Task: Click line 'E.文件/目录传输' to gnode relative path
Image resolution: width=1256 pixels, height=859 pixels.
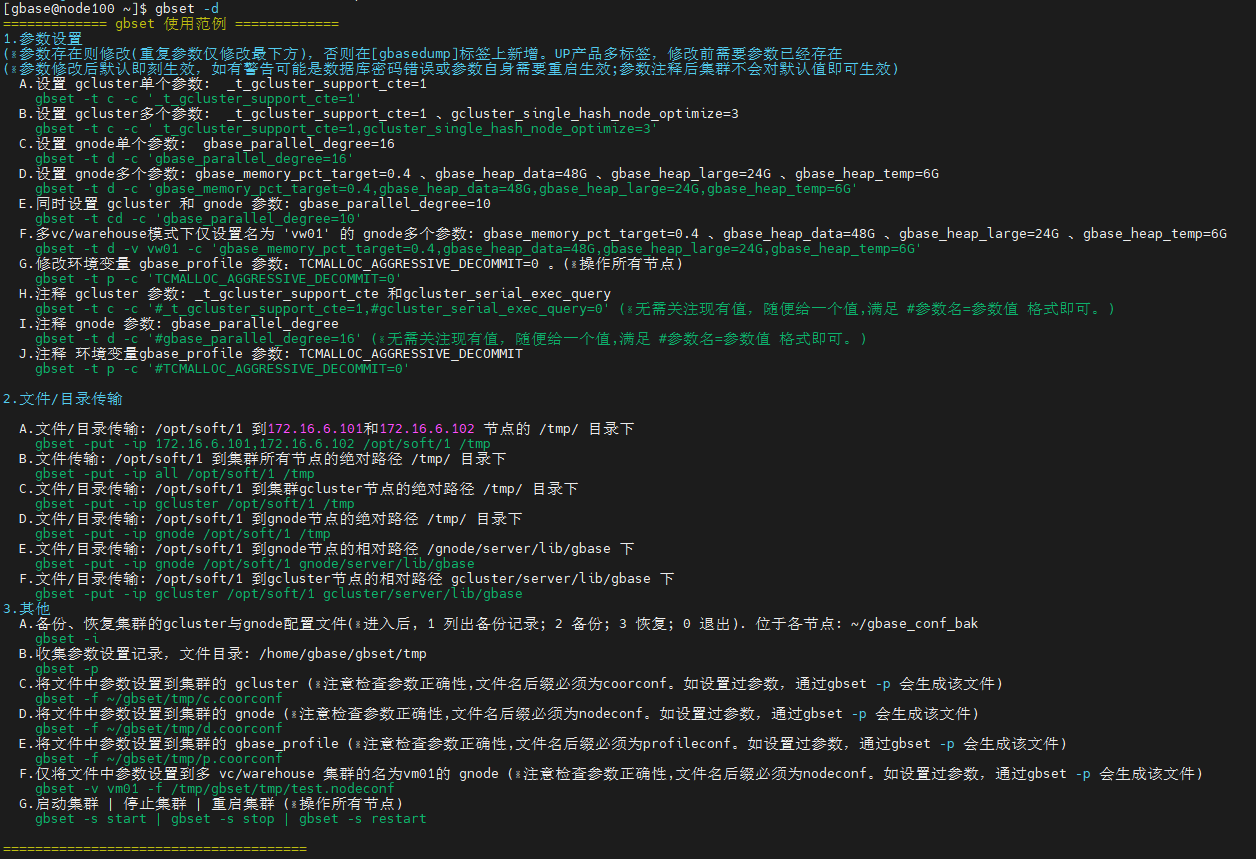Action: point(327,548)
